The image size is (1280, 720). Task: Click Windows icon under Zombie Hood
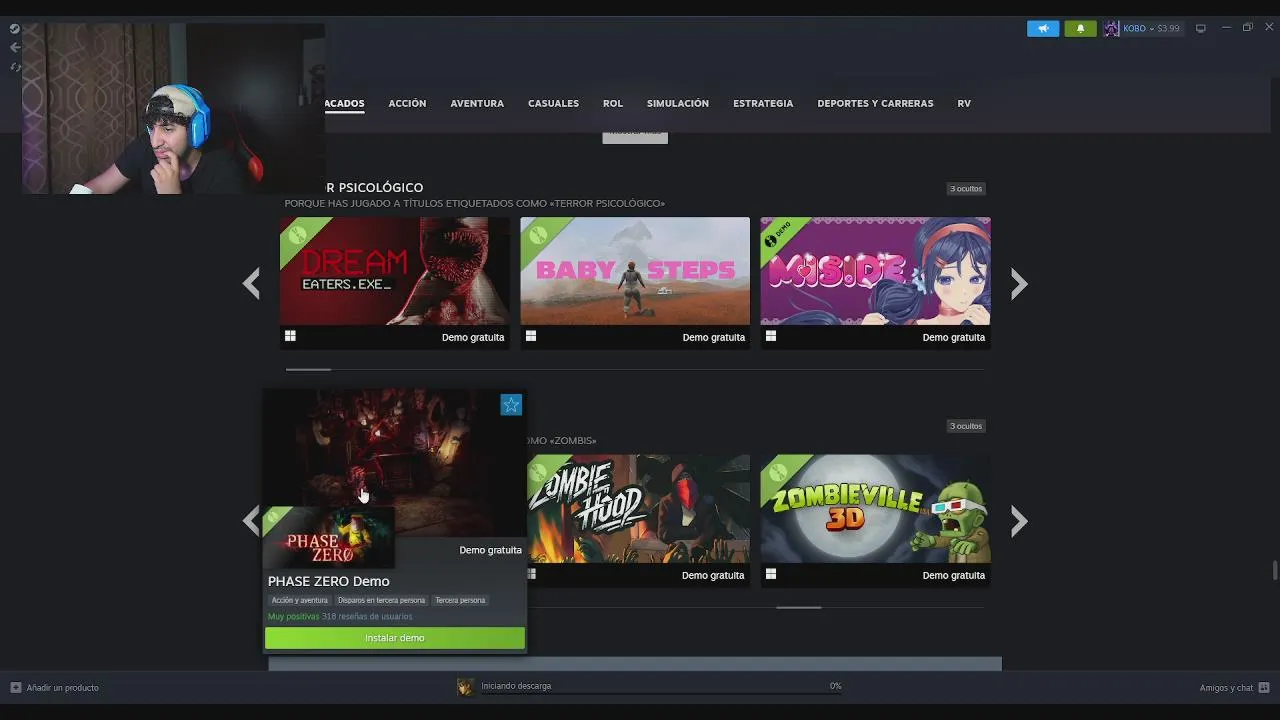coord(531,574)
